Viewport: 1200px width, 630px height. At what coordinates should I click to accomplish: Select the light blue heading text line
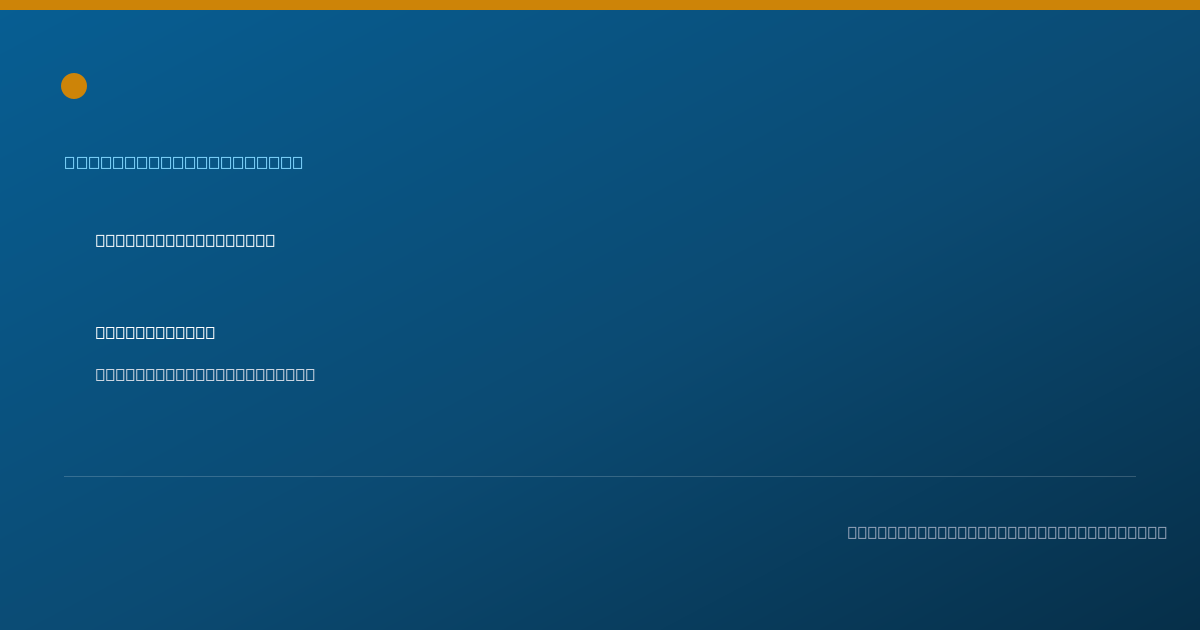pyautogui.click(x=184, y=162)
